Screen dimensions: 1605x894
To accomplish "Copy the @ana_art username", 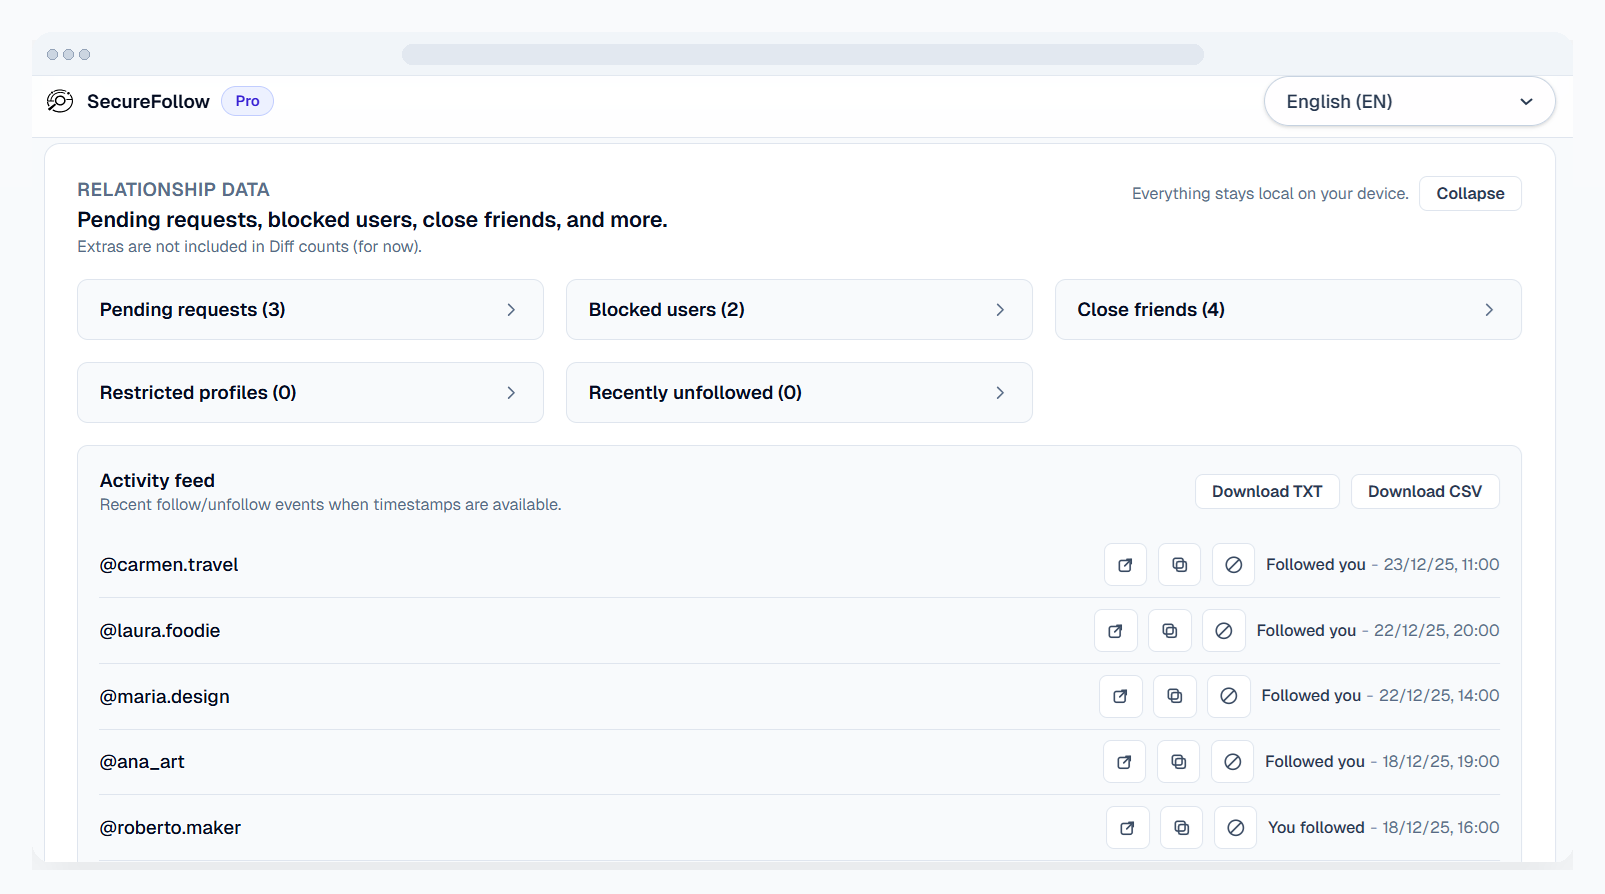I will click(1178, 762).
